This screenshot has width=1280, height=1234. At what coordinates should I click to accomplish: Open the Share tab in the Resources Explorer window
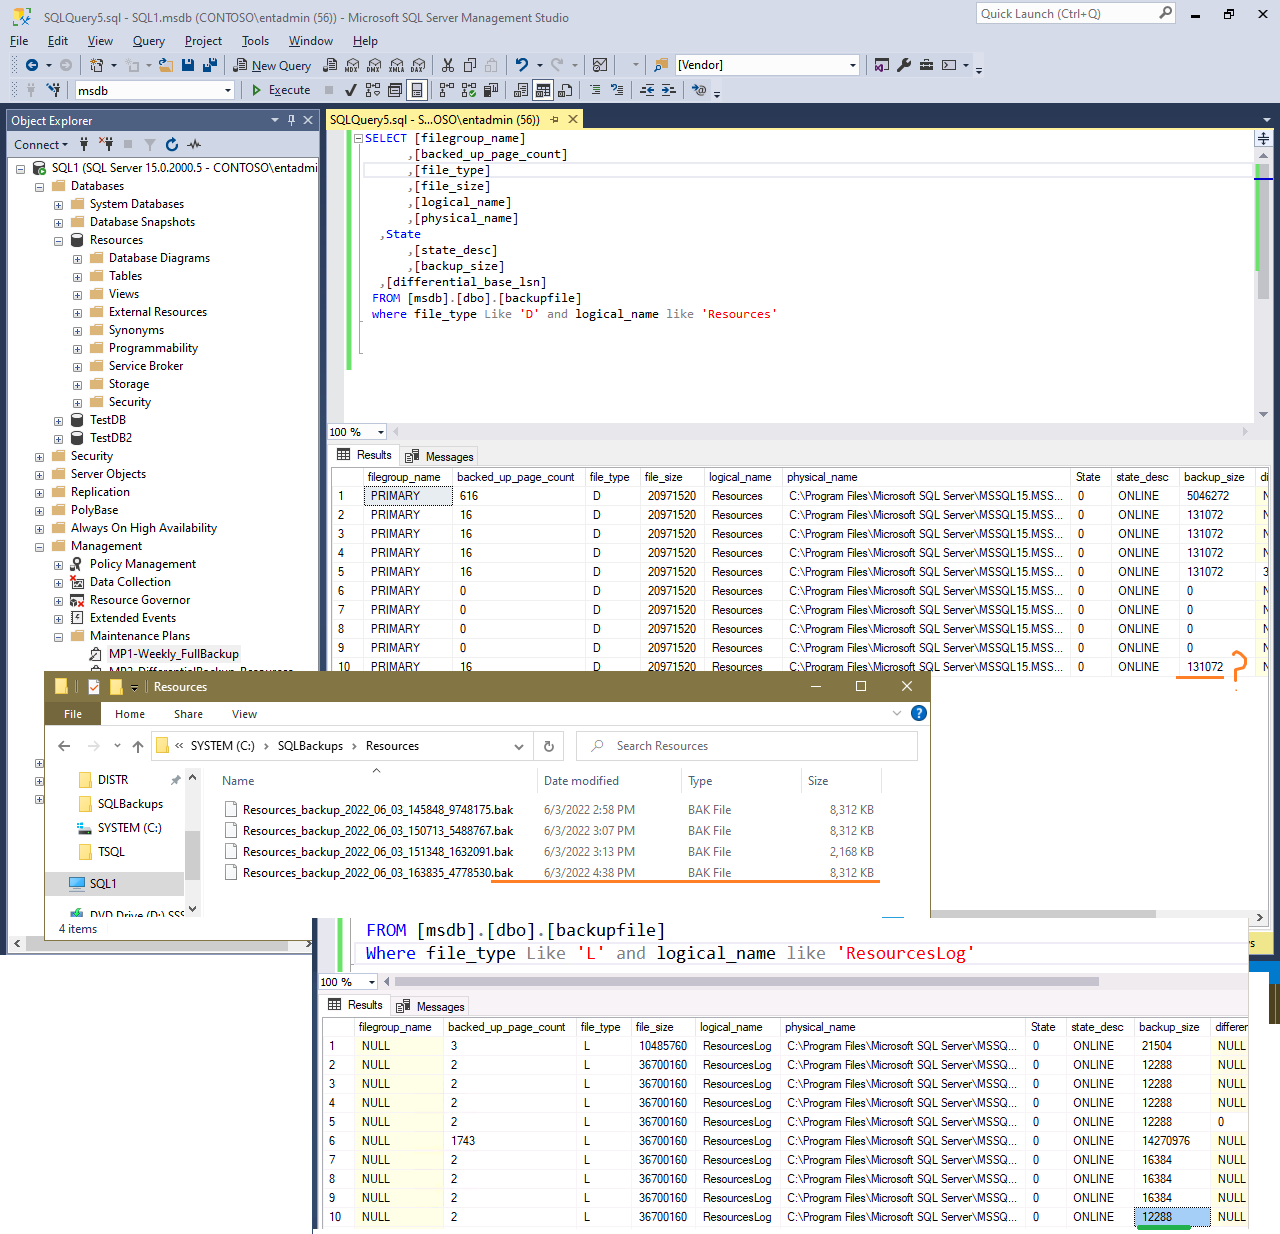point(188,714)
